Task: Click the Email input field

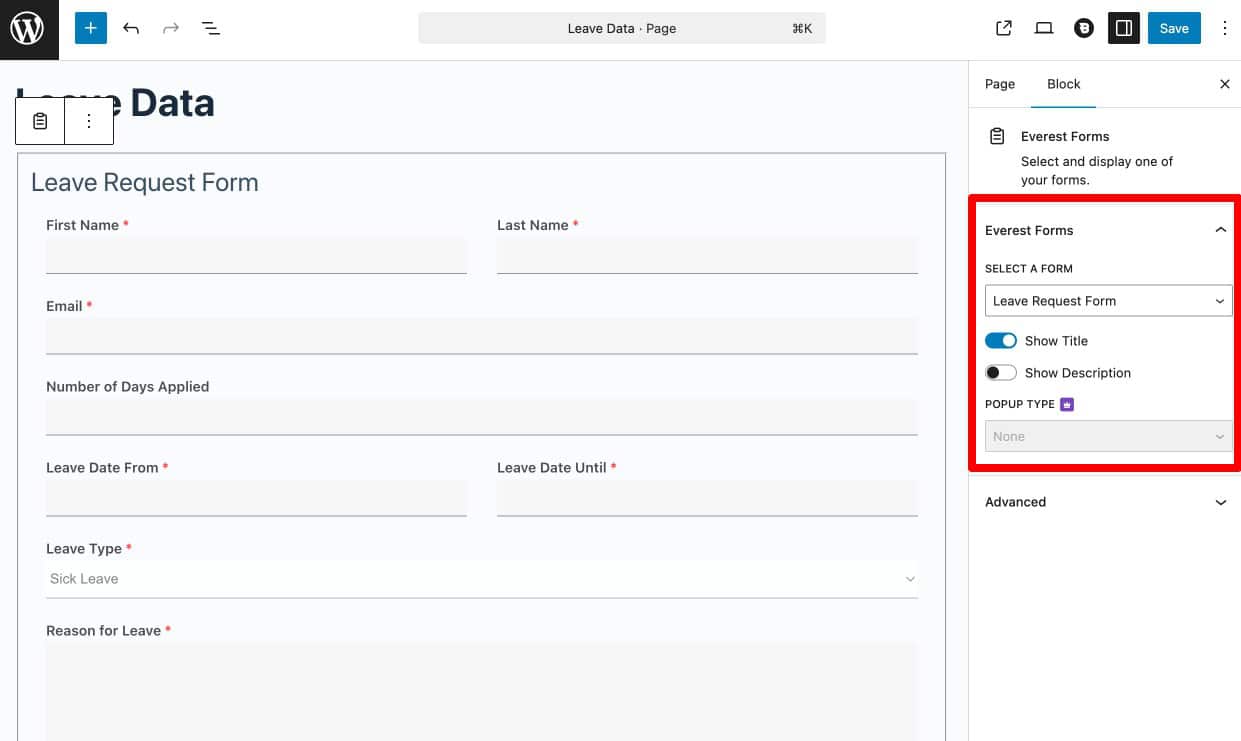Action: click(x=482, y=336)
